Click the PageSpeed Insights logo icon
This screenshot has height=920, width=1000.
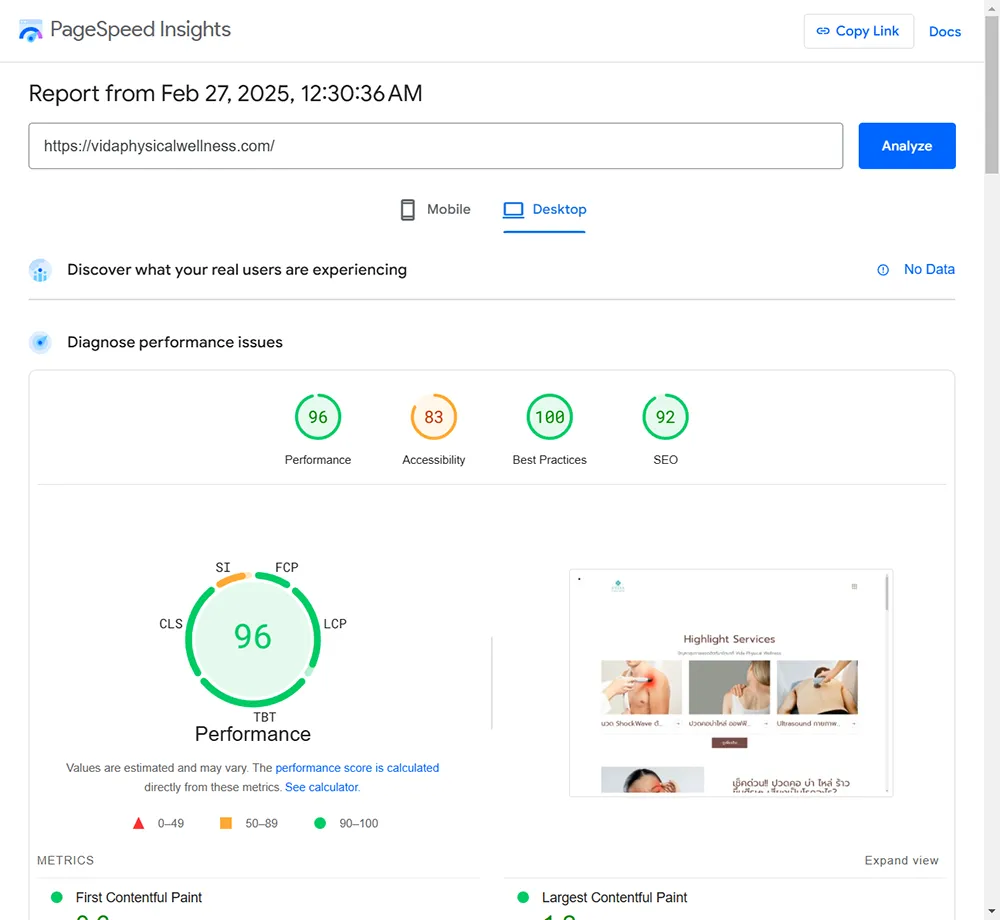(x=30, y=30)
